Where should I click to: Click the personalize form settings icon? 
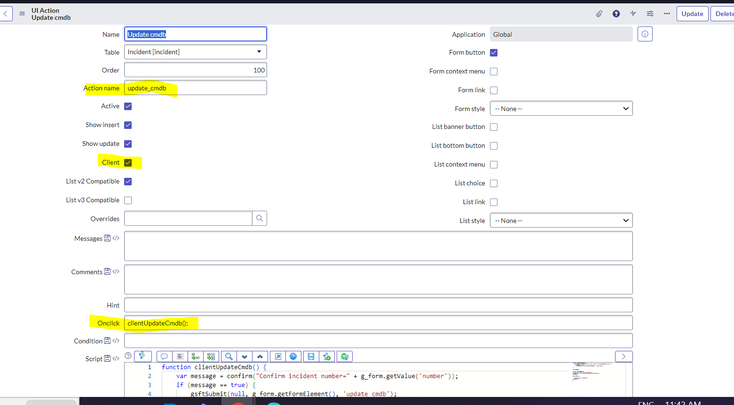click(650, 14)
